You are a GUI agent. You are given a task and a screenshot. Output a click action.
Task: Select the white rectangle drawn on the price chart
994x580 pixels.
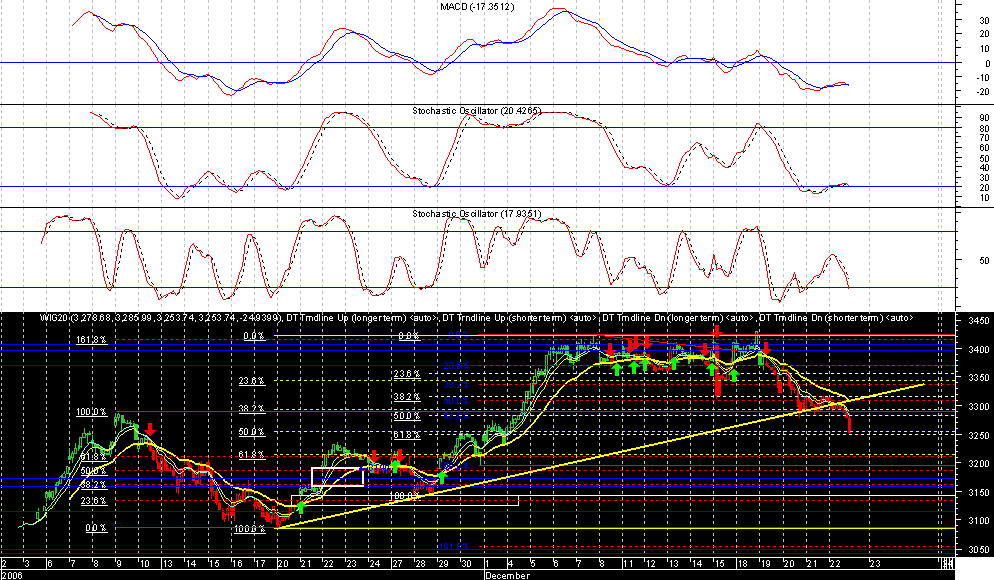pos(336,477)
